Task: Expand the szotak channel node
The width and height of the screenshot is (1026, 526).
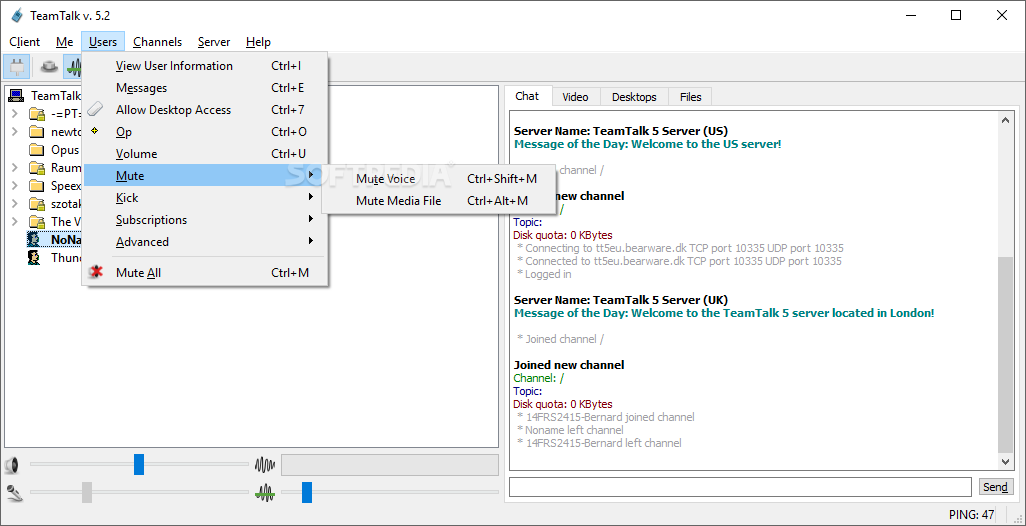Action: click(x=14, y=203)
